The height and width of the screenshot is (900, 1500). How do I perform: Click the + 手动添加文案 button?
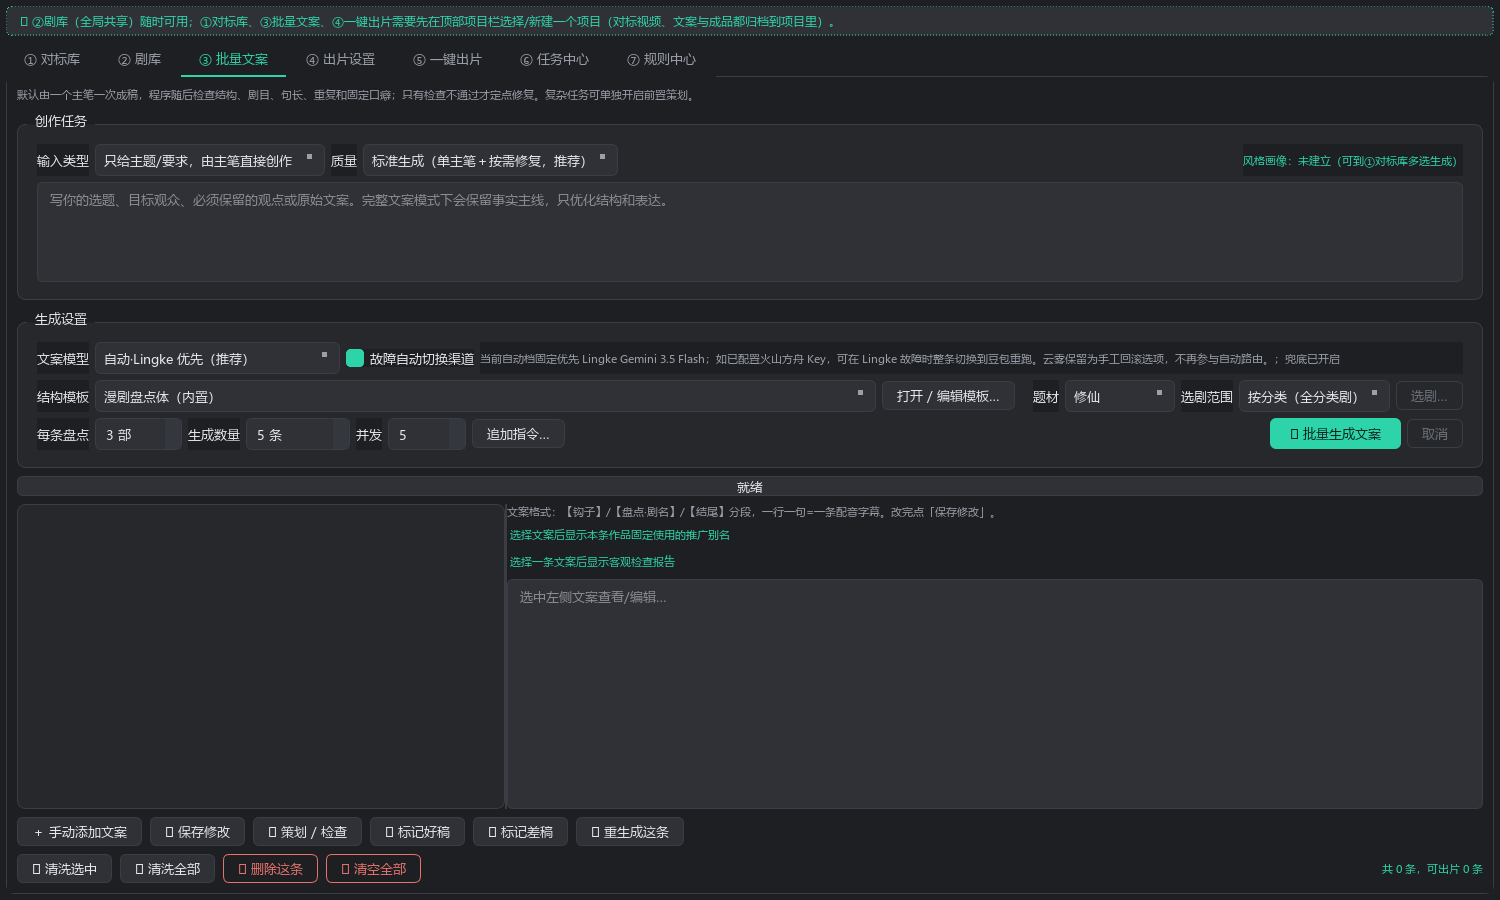click(80, 832)
